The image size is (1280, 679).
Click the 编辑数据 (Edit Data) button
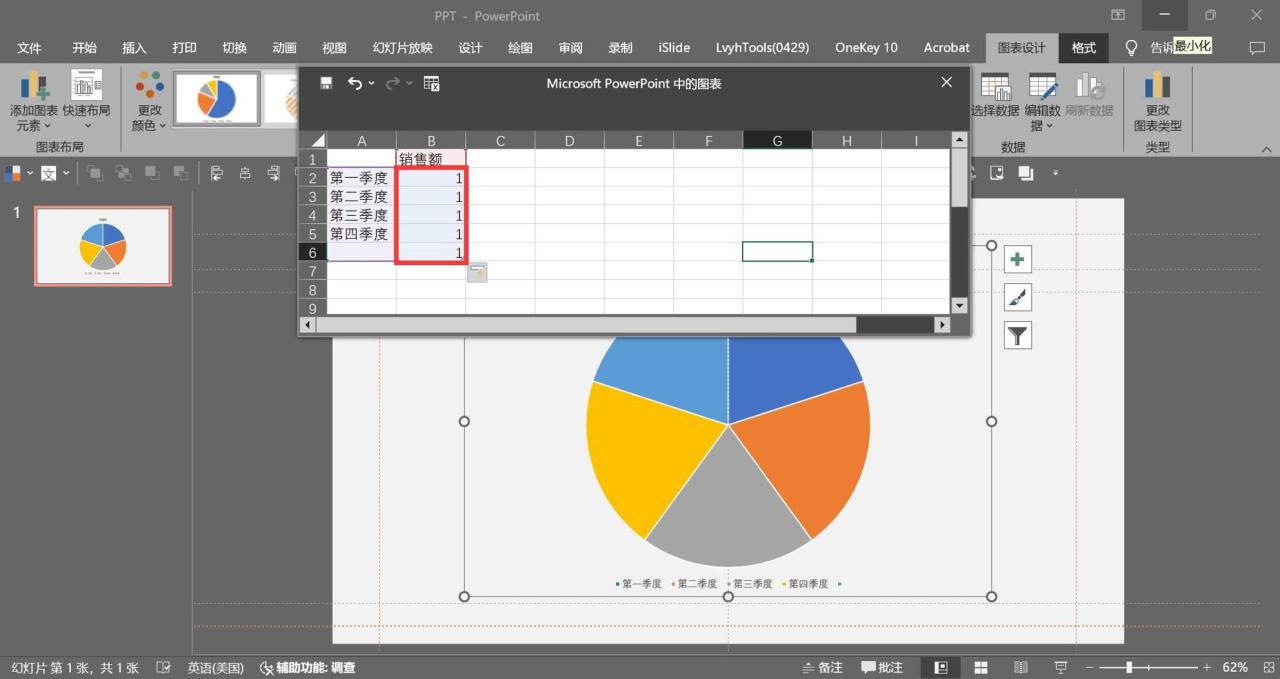[x=1043, y=102]
